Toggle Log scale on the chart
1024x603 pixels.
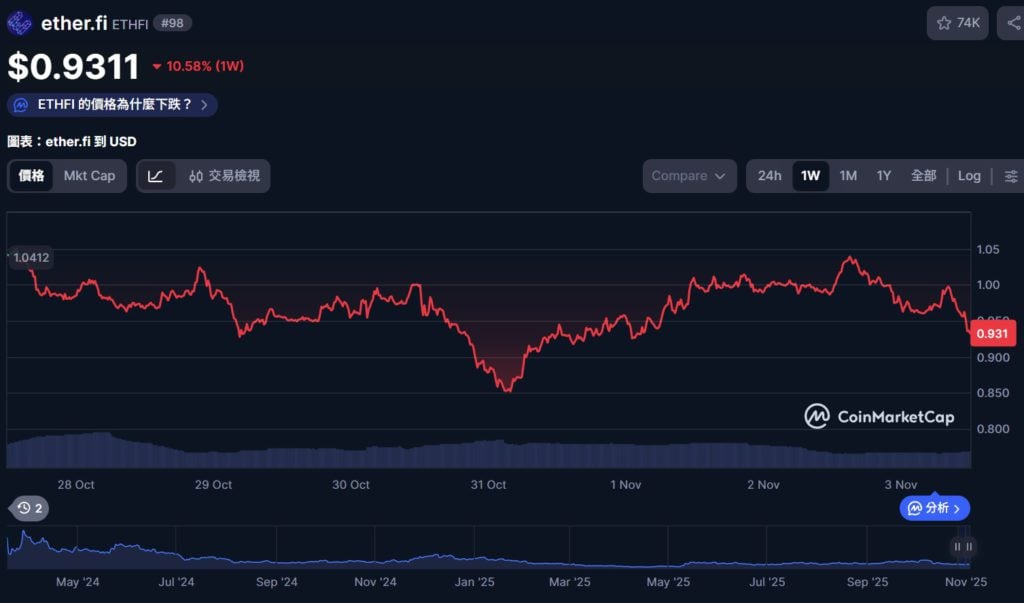969,176
